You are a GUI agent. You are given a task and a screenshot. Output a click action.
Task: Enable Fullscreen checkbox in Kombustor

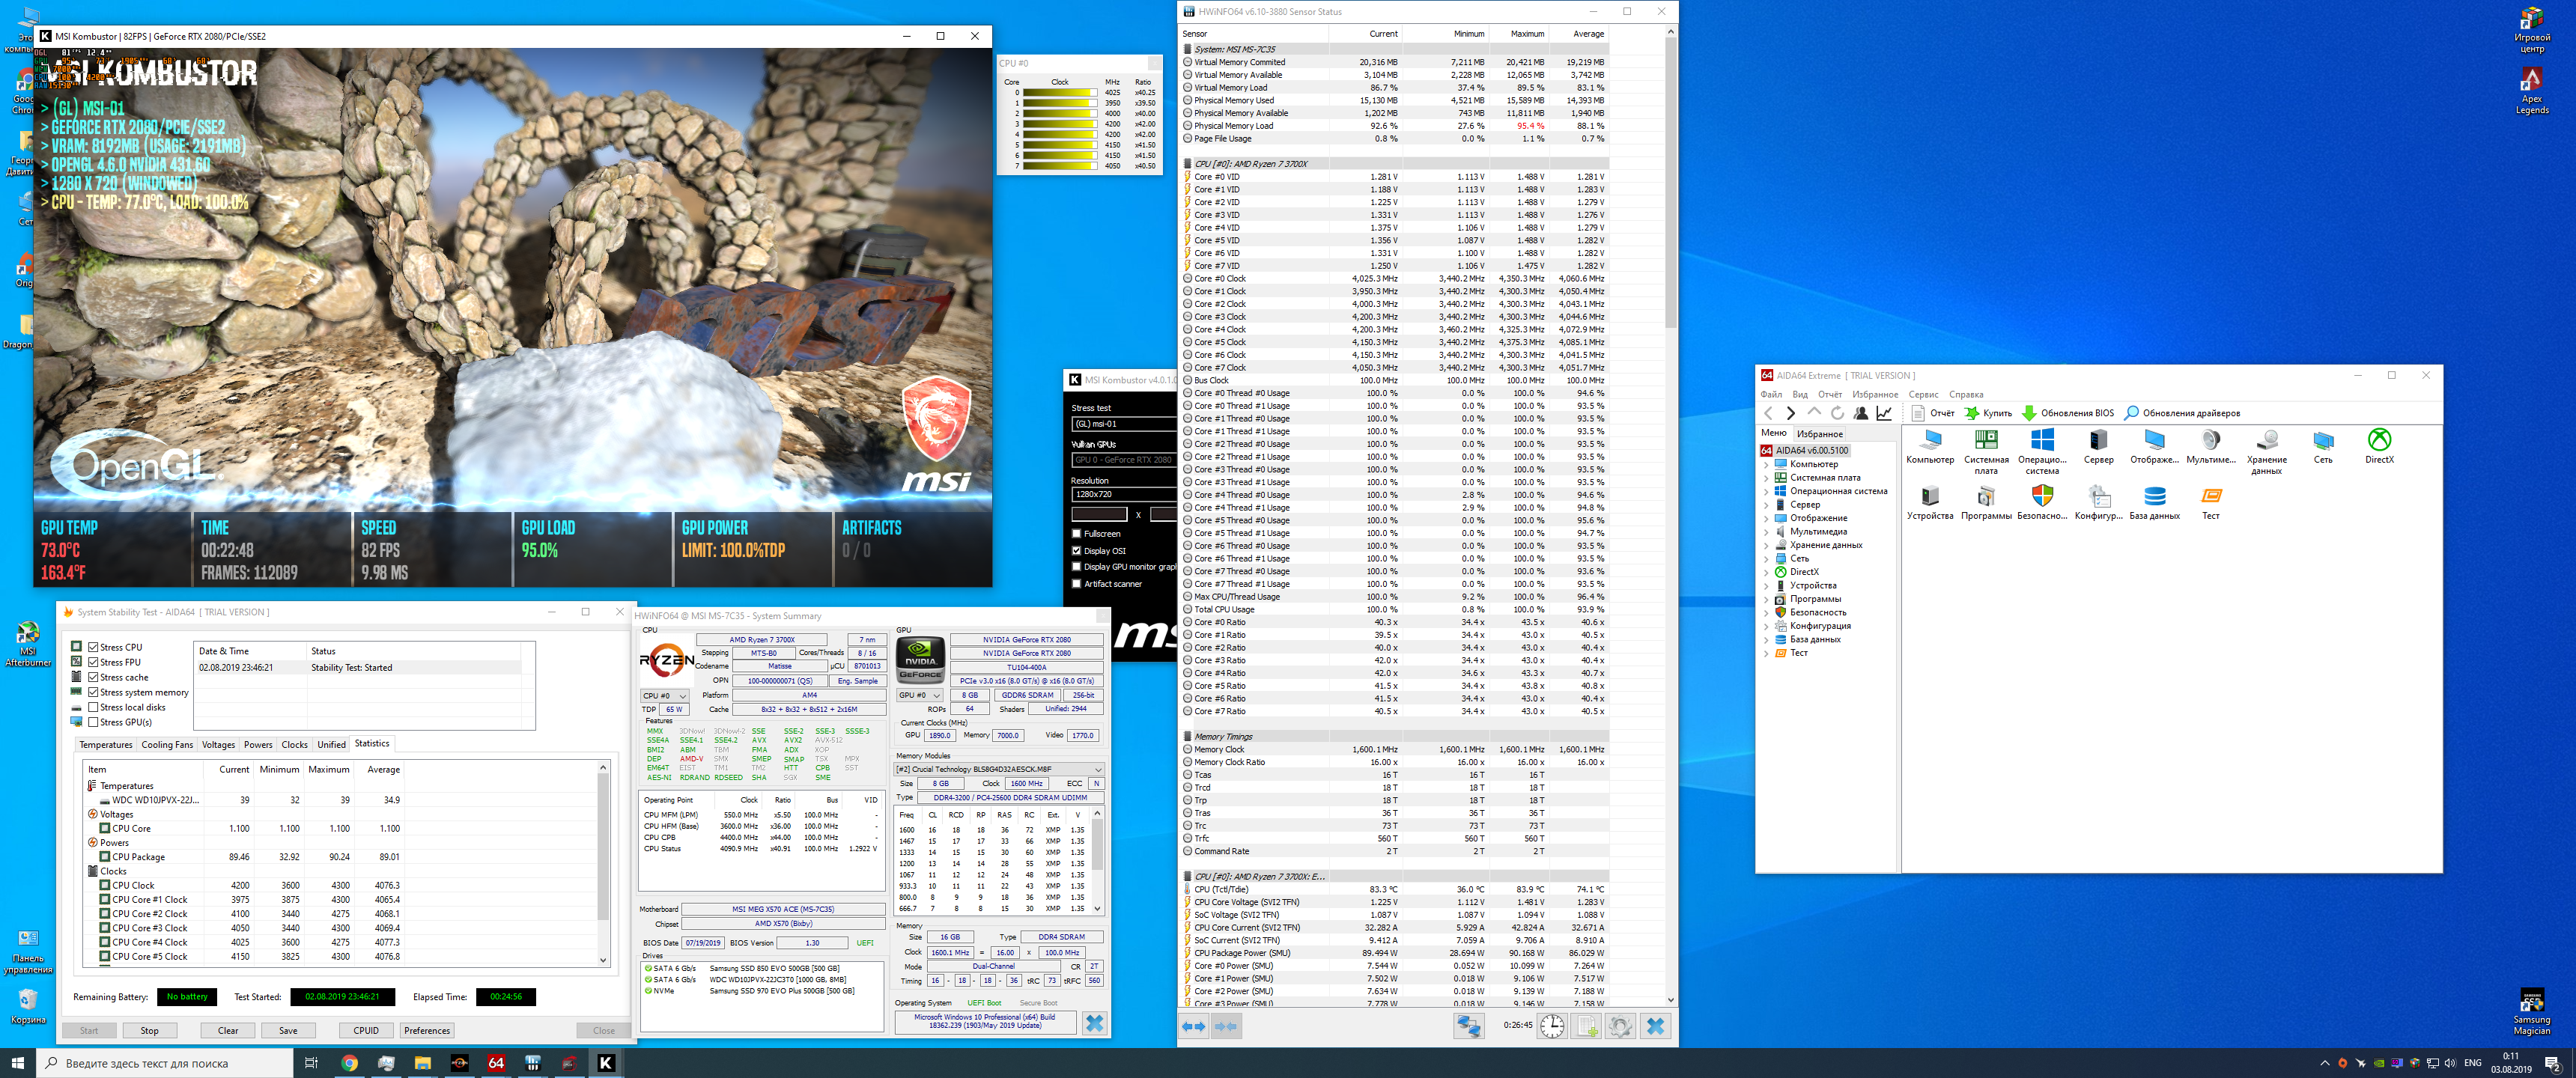coord(1077,534)
